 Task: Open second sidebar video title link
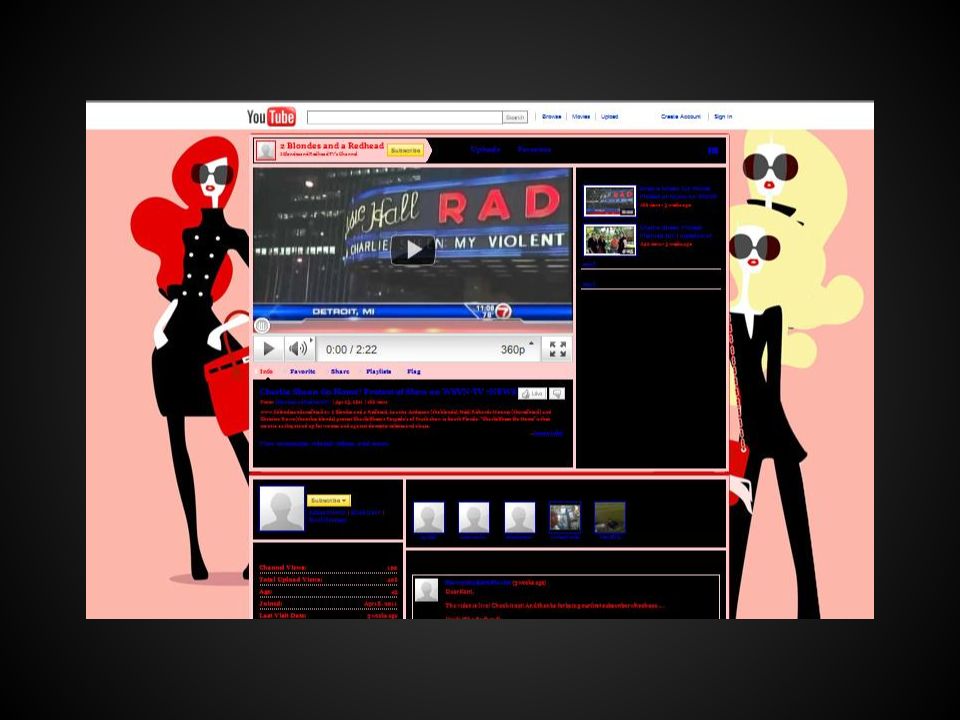pyautogui.click(x=676, y=231)
